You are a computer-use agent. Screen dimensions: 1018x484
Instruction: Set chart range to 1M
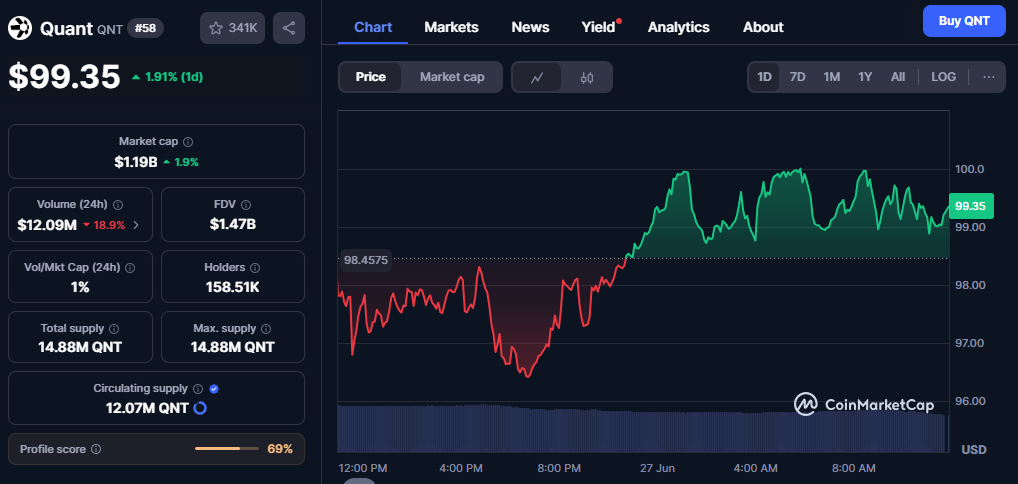pos(832,77)
